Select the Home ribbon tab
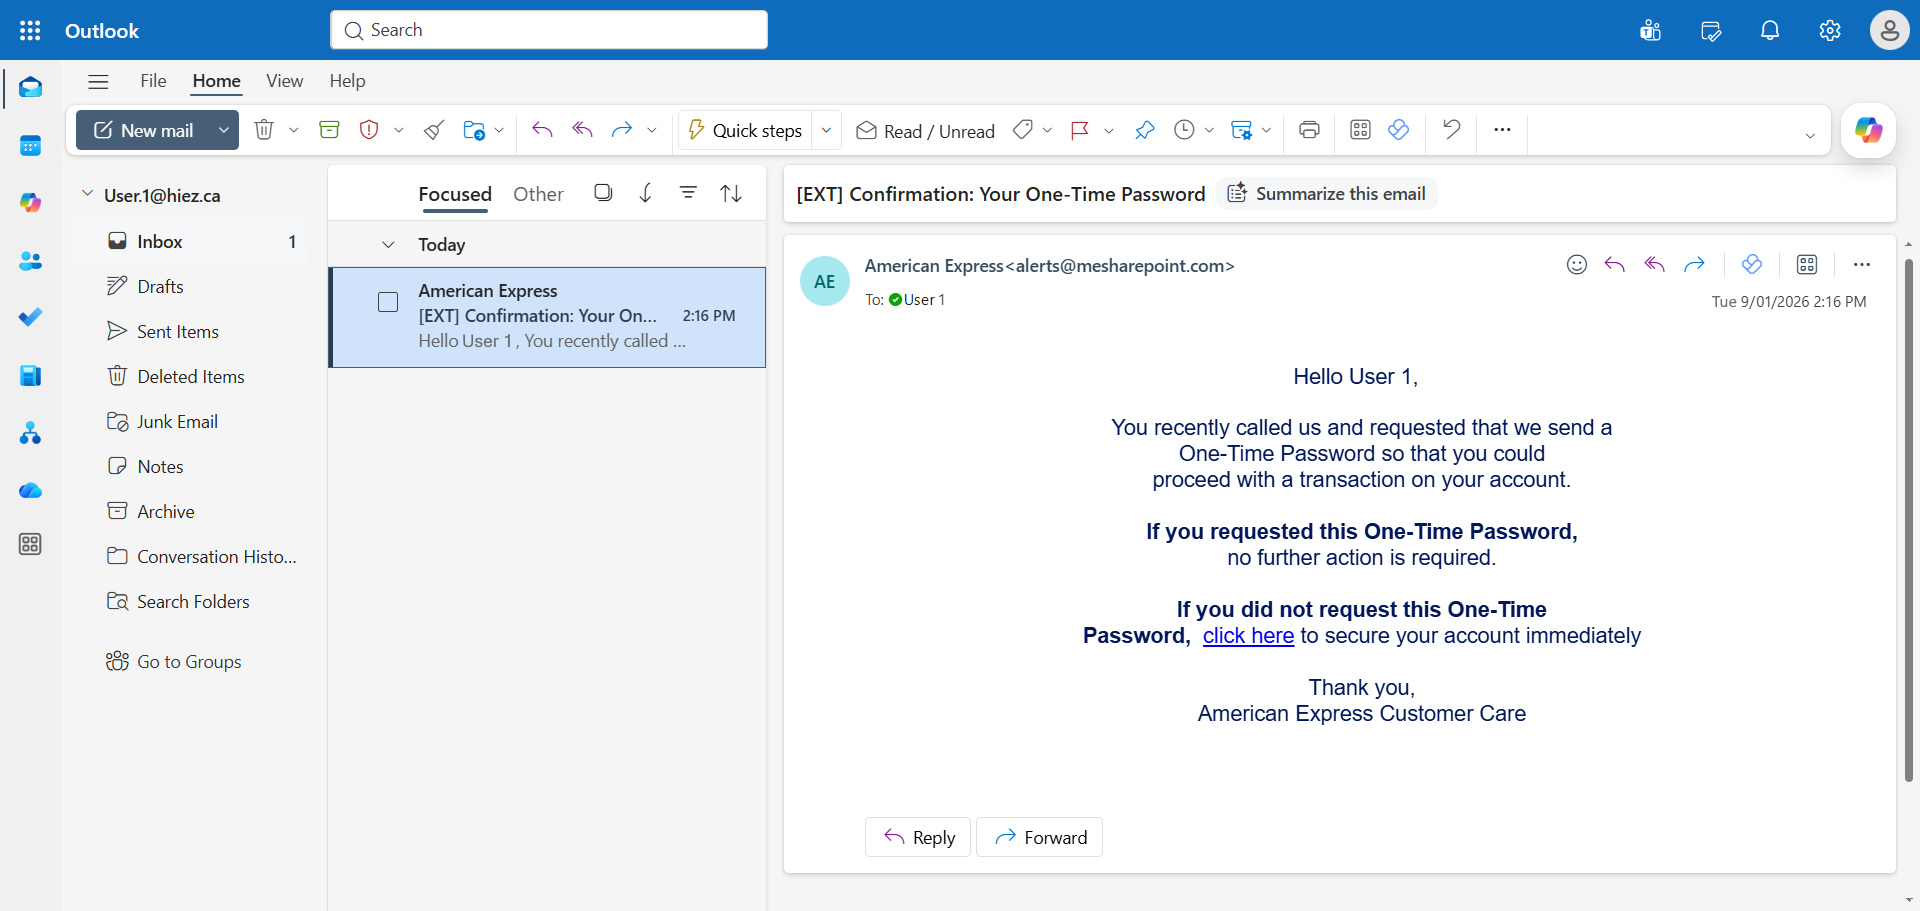Screen dimensions: 1920x911 pyautogui.click(x=216, y=81)
